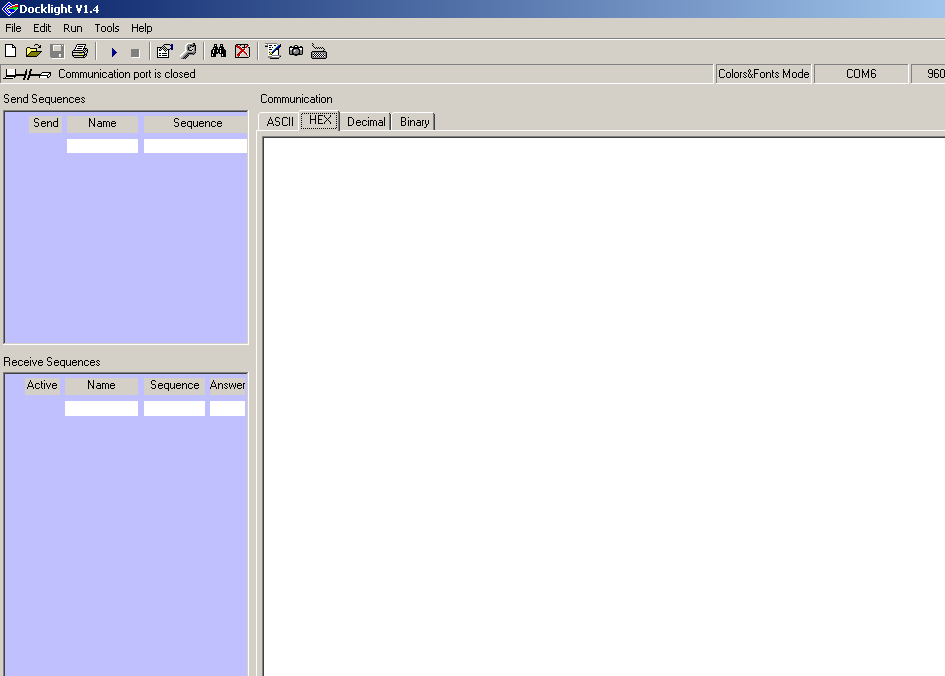The width and height of the screenshot is (945, 676).
Task: Click the Notepad toolbar icon
Action: pos(273,51)
